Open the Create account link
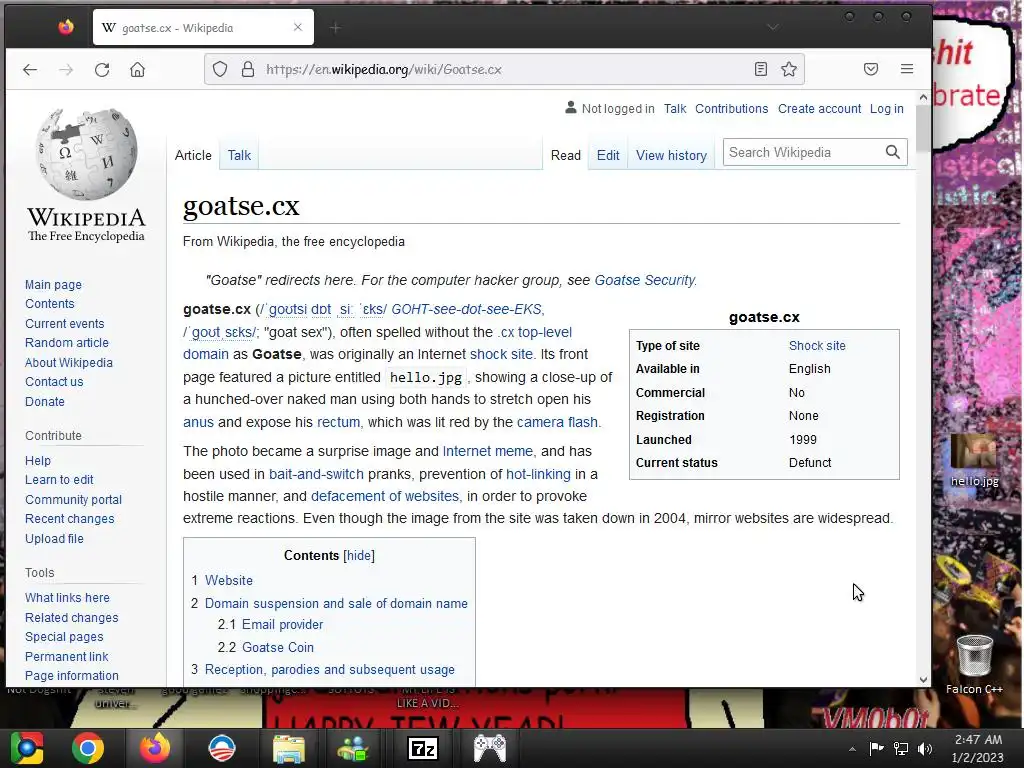Screen dimensions: 1024x768 [x=820, y=108]
